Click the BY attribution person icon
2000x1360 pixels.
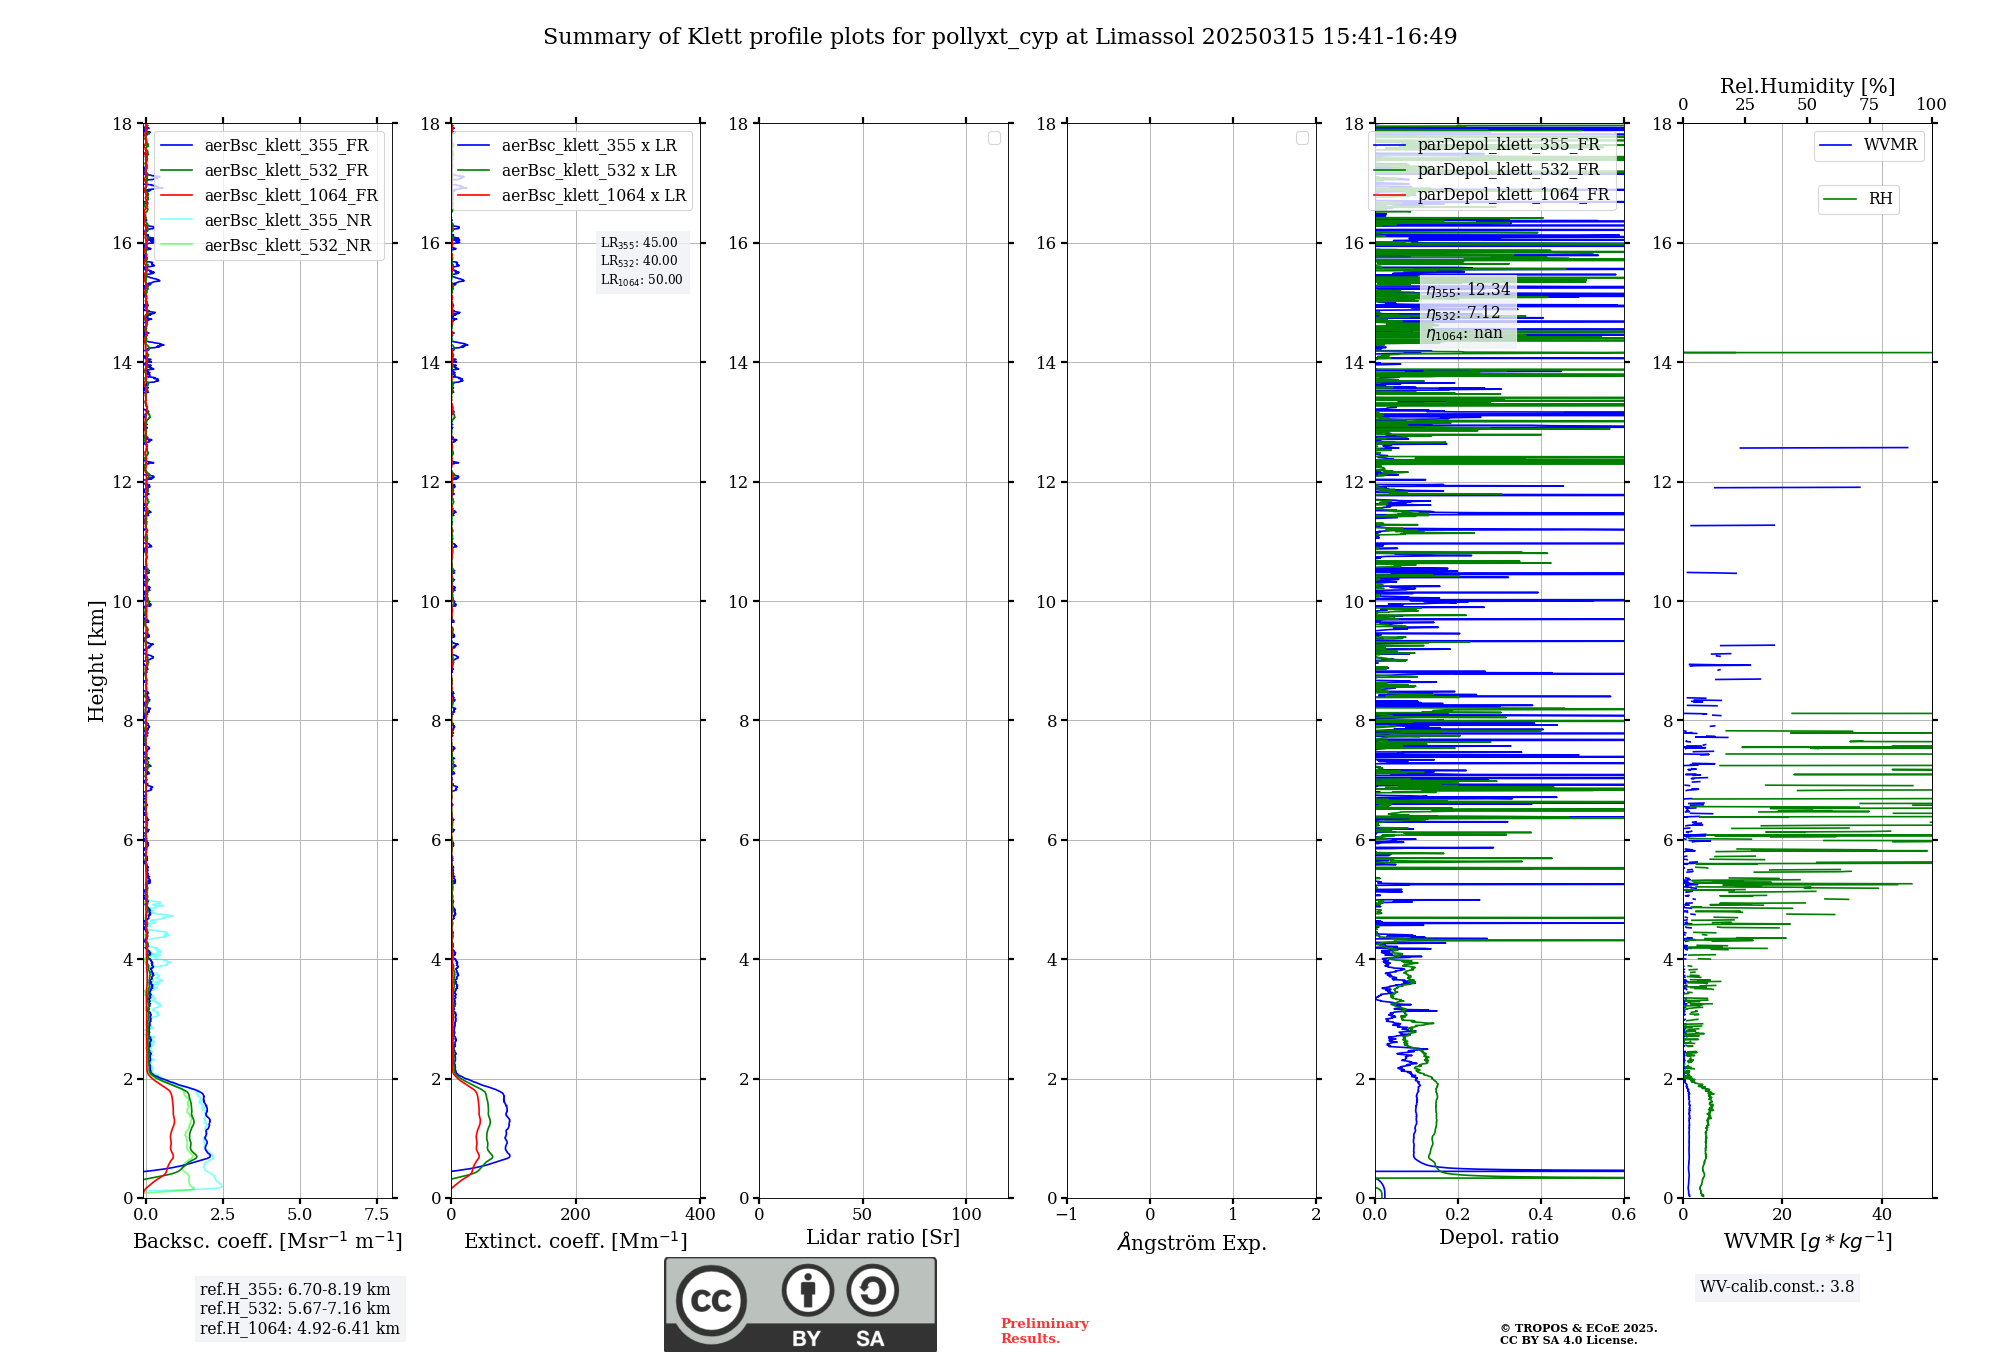tap(808, 1290)
